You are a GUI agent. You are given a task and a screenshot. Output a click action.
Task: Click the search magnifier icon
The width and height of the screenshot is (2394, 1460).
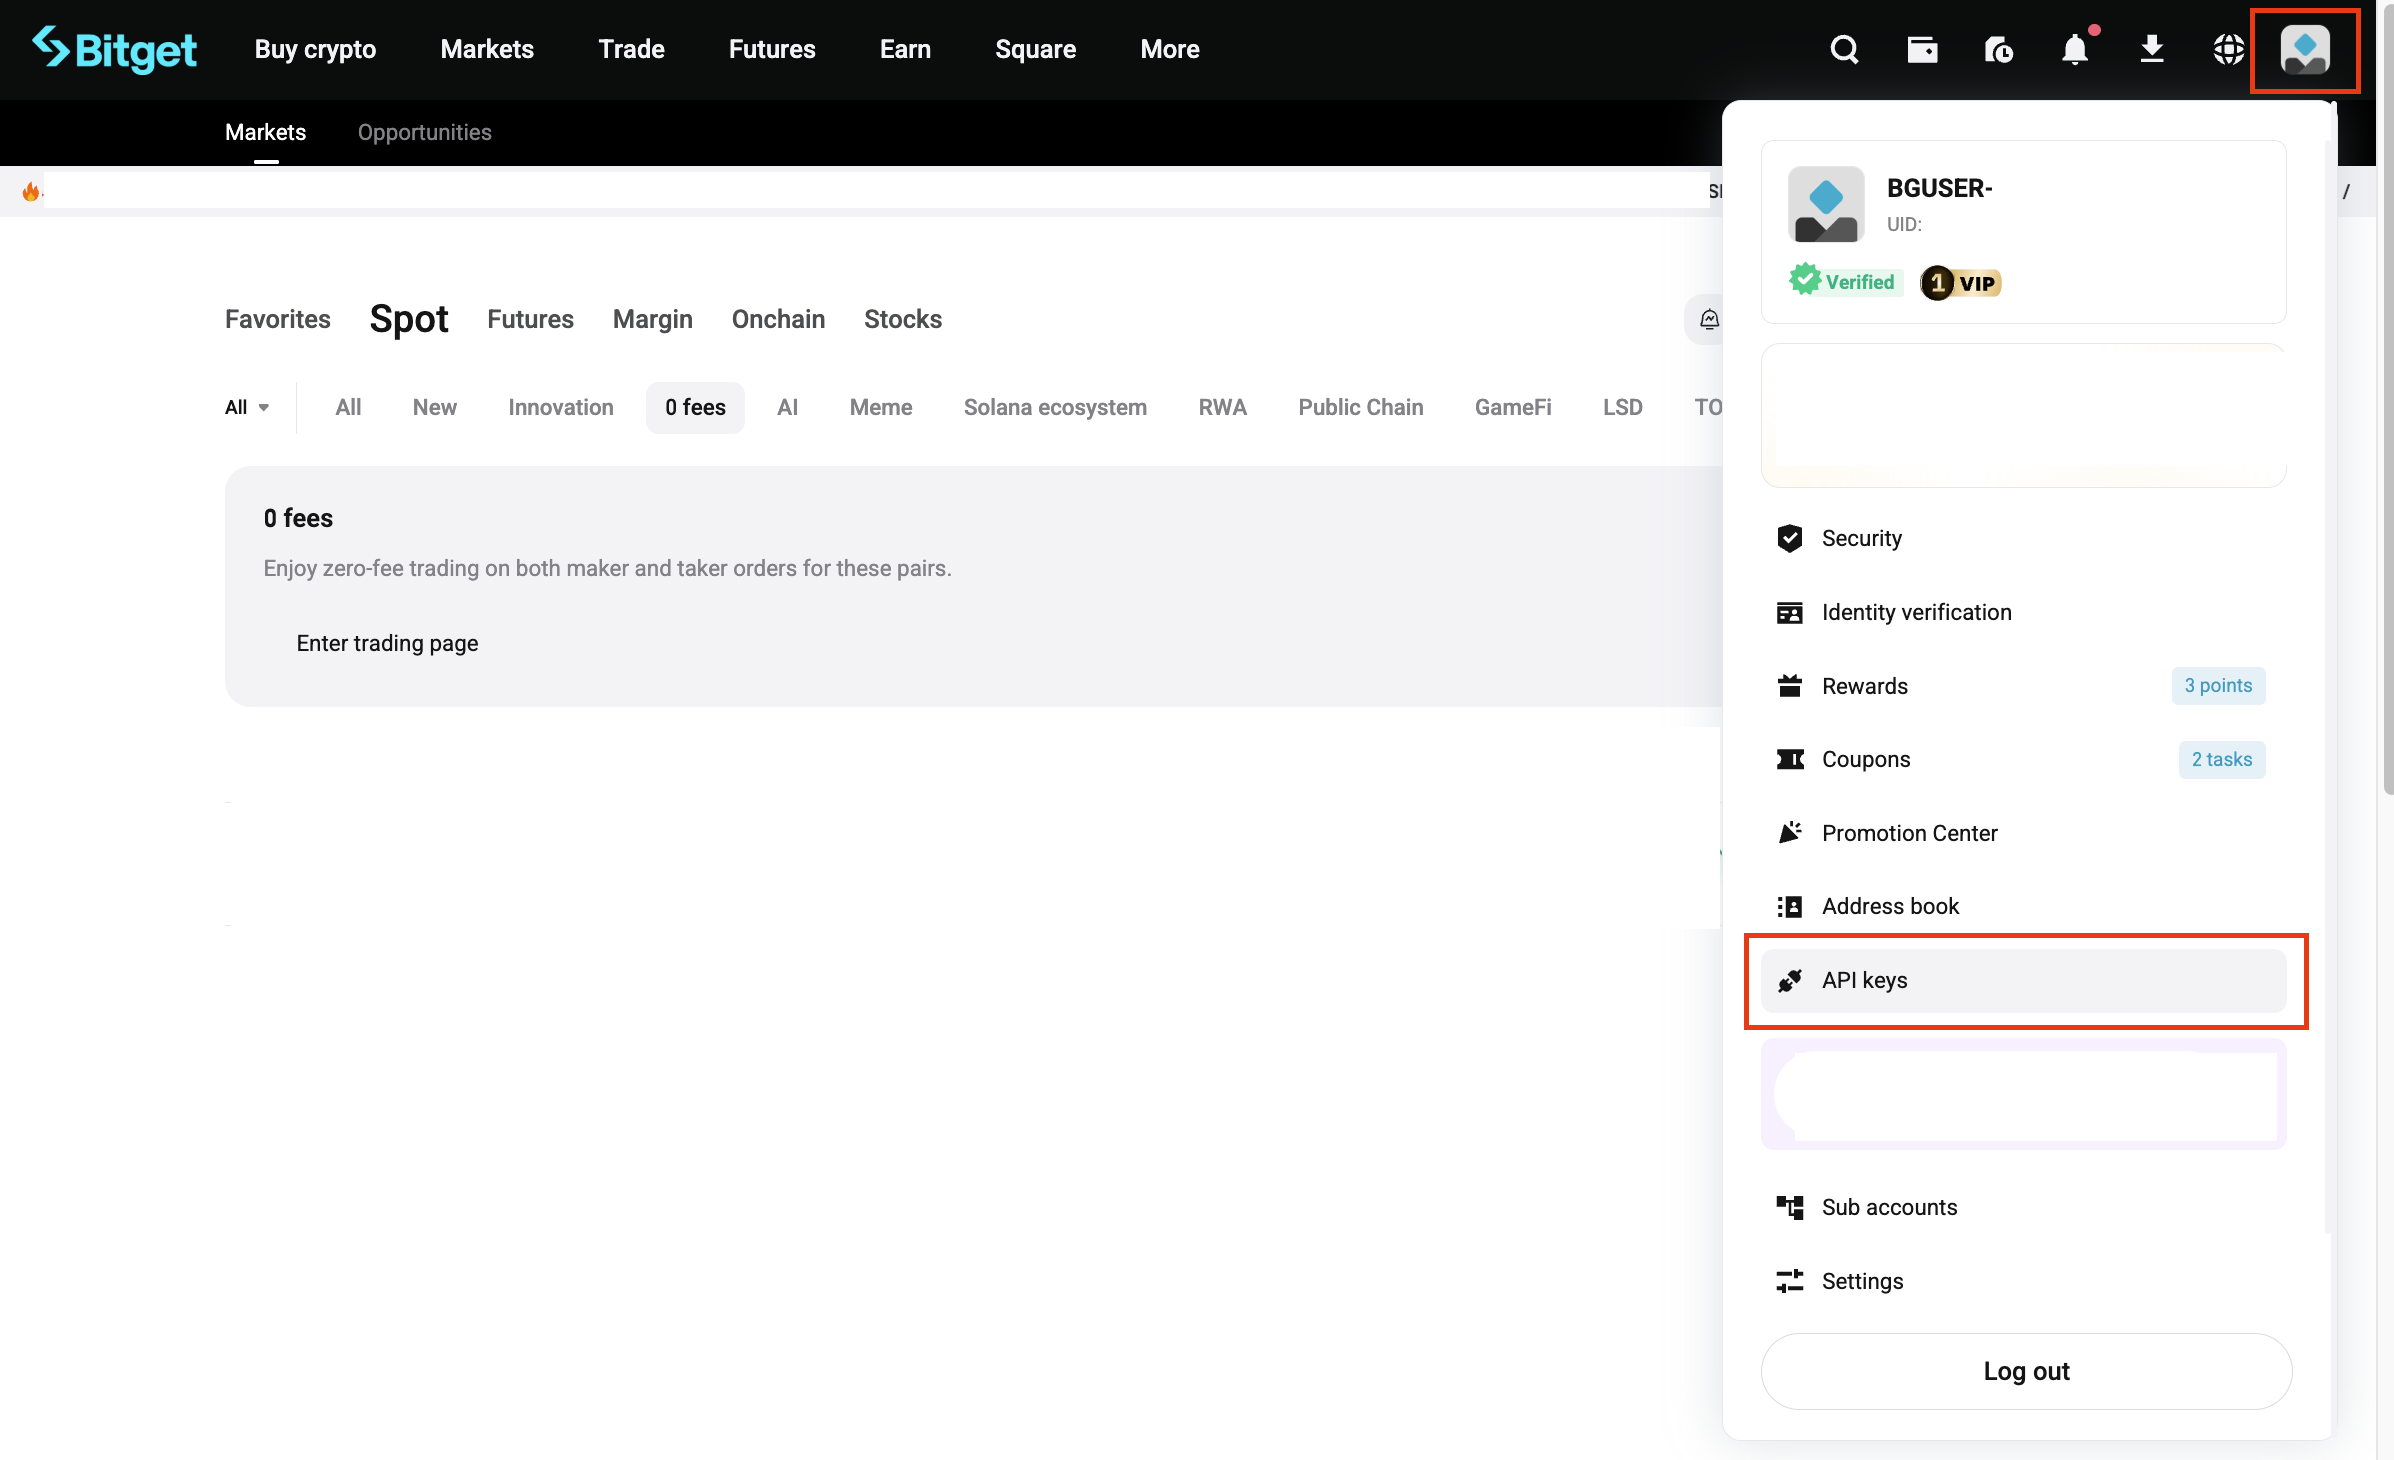[1844, 49]
